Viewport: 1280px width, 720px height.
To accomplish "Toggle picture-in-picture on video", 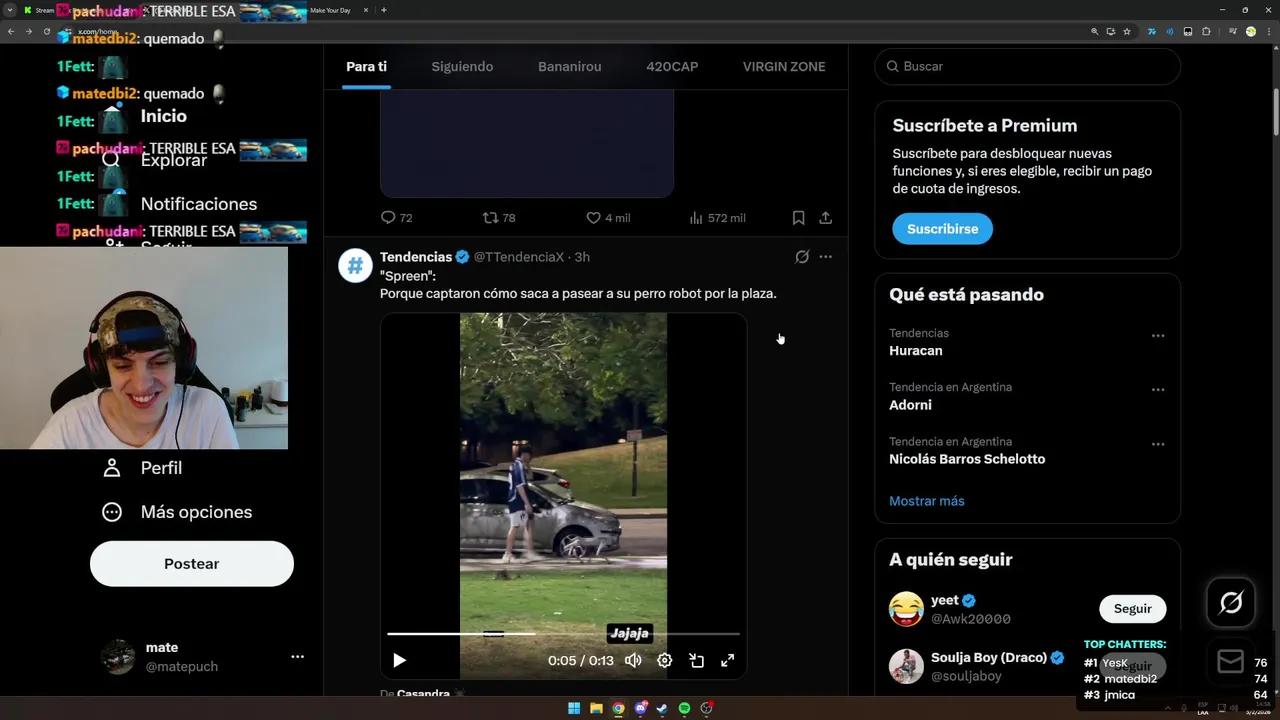I will (x=697, y=660).
